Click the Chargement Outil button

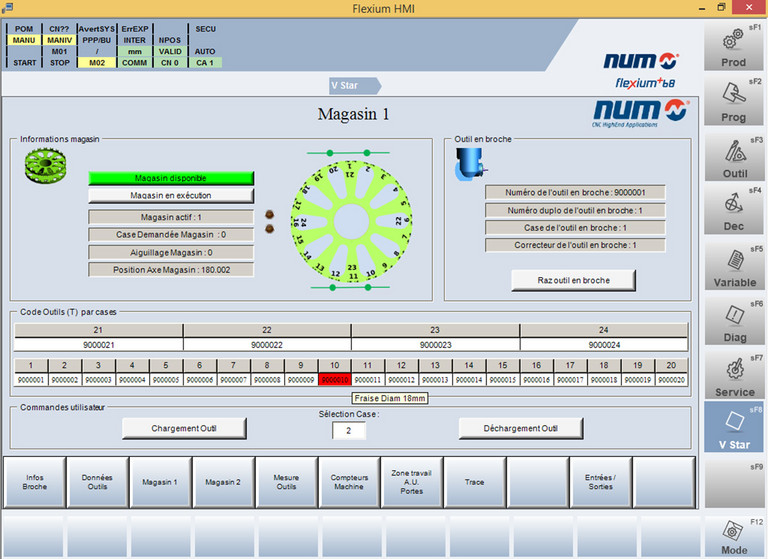(184, 428)
